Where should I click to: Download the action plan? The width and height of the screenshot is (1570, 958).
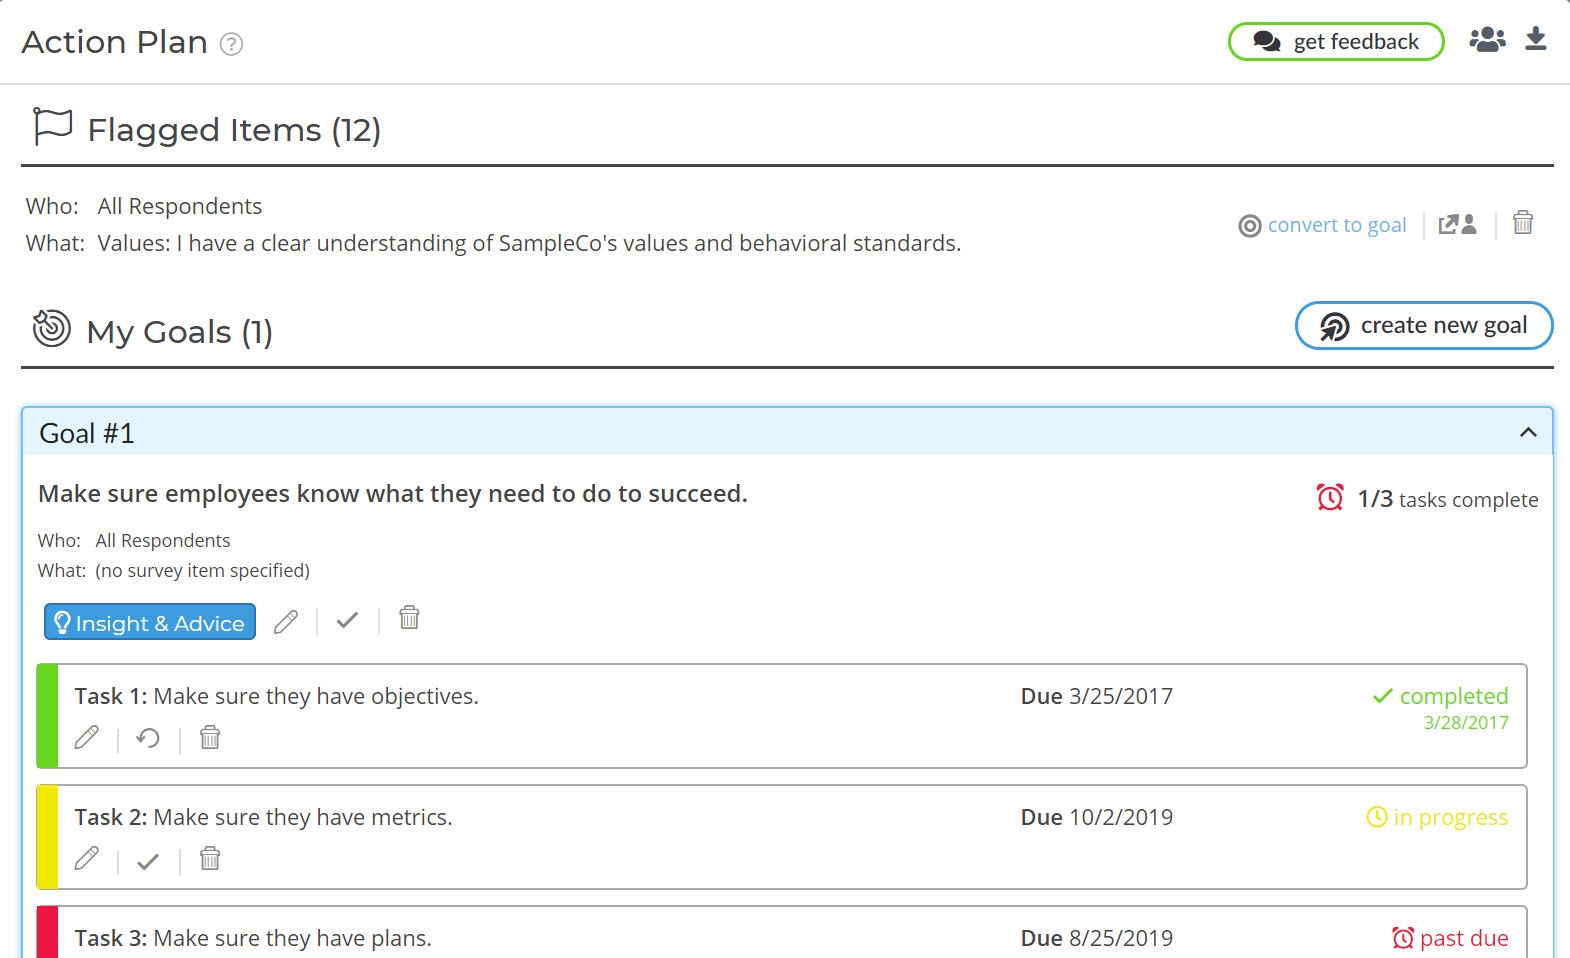coord(1535,40)
